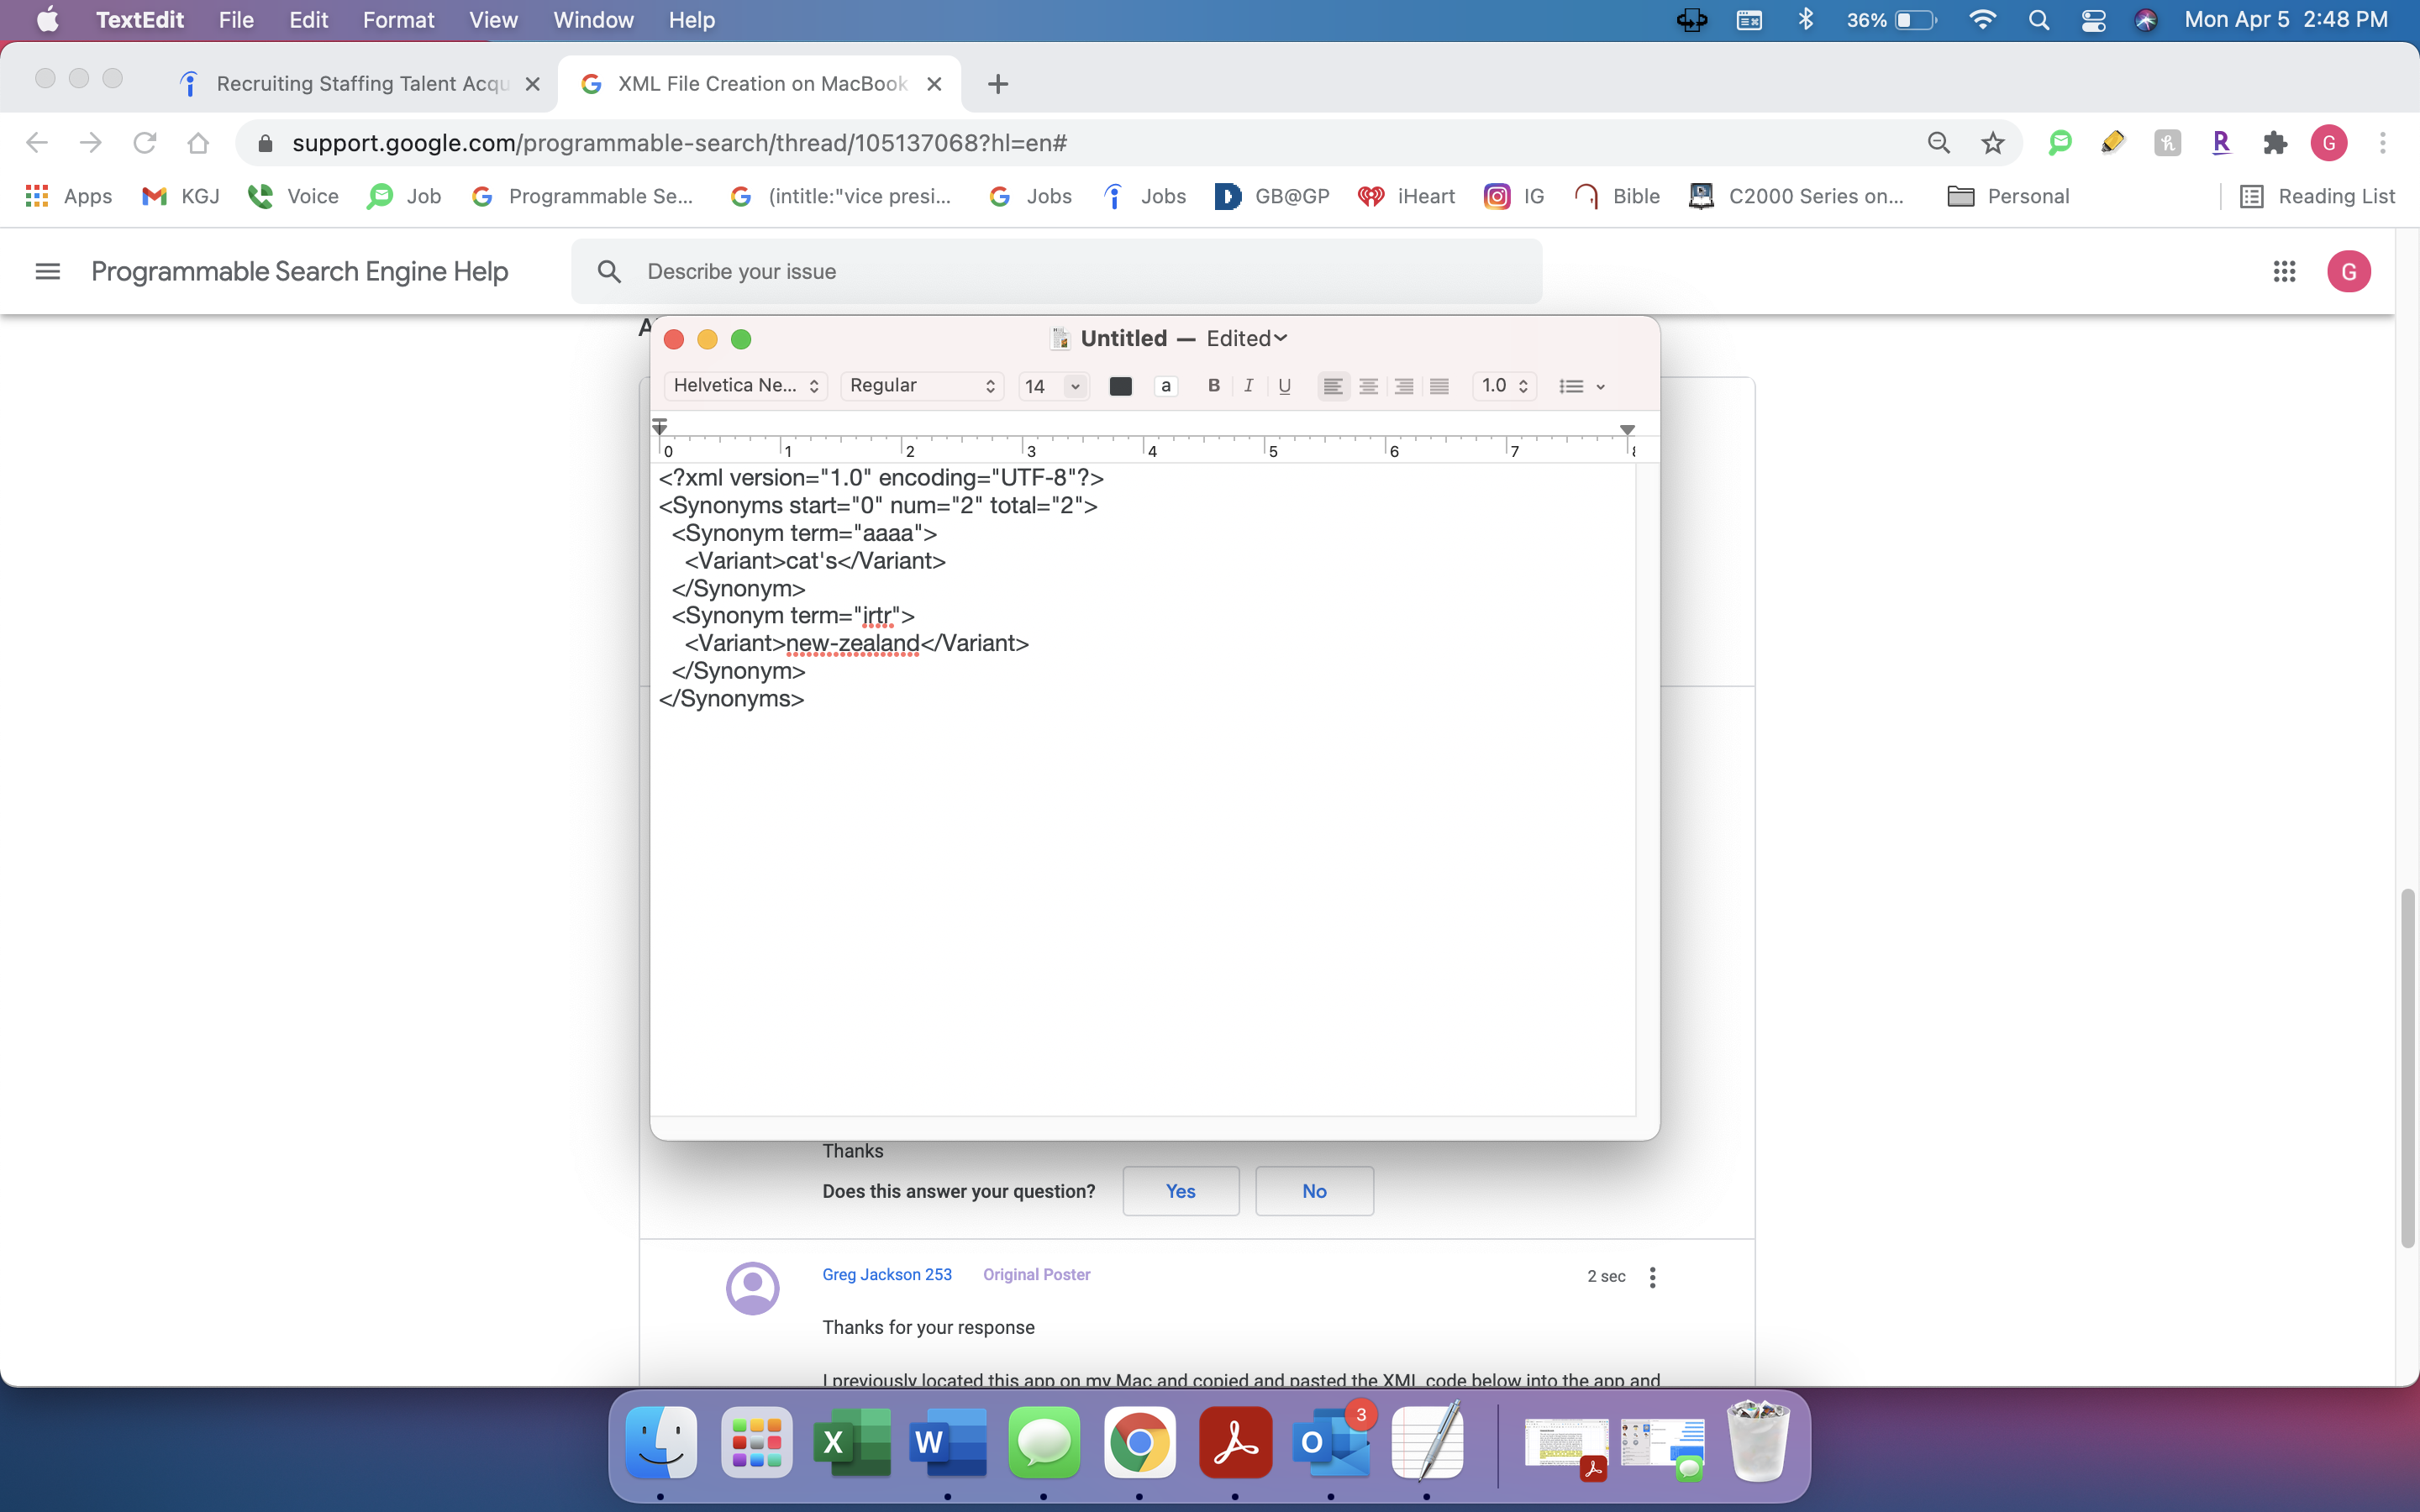Open the Format menu in menu bar
2420x1512 pixels.
(398, 20)
